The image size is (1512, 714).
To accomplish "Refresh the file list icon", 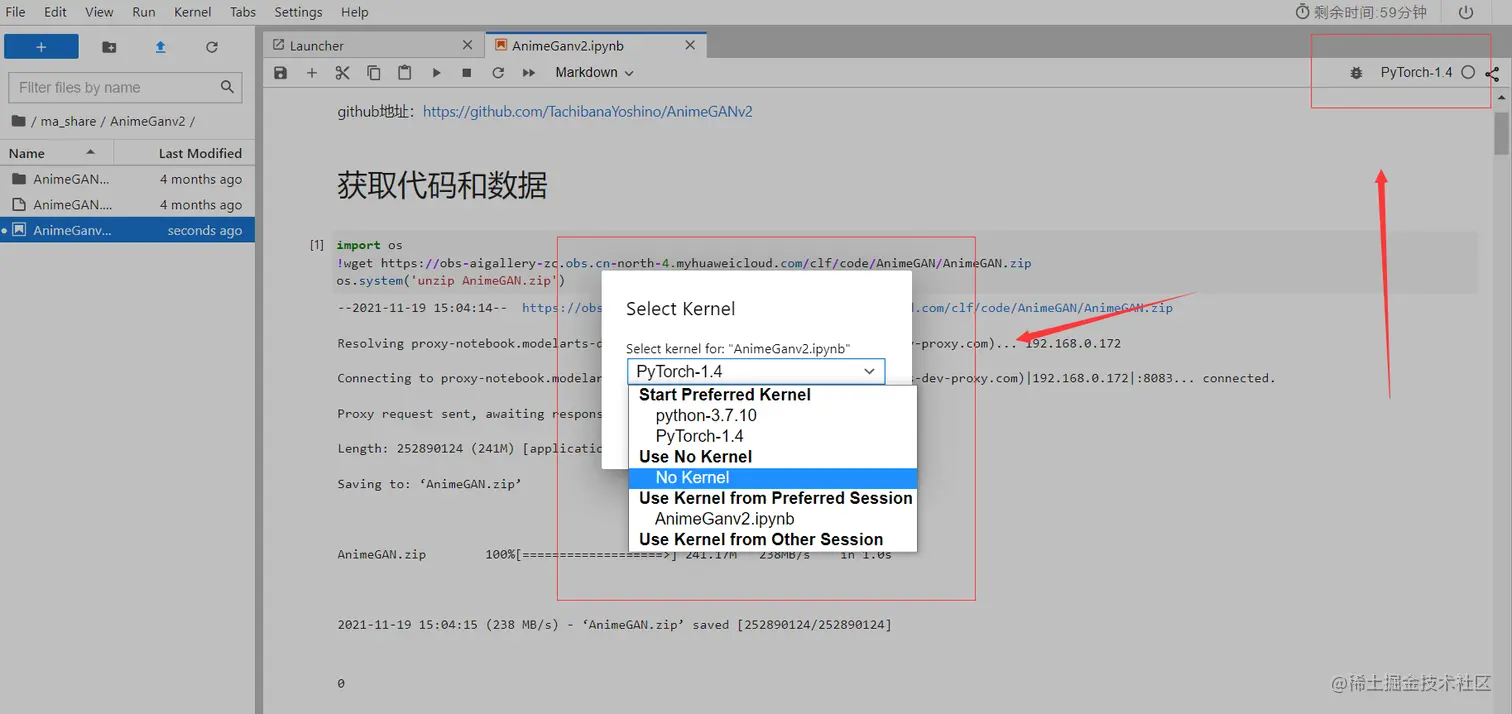I will click(211, 47).
